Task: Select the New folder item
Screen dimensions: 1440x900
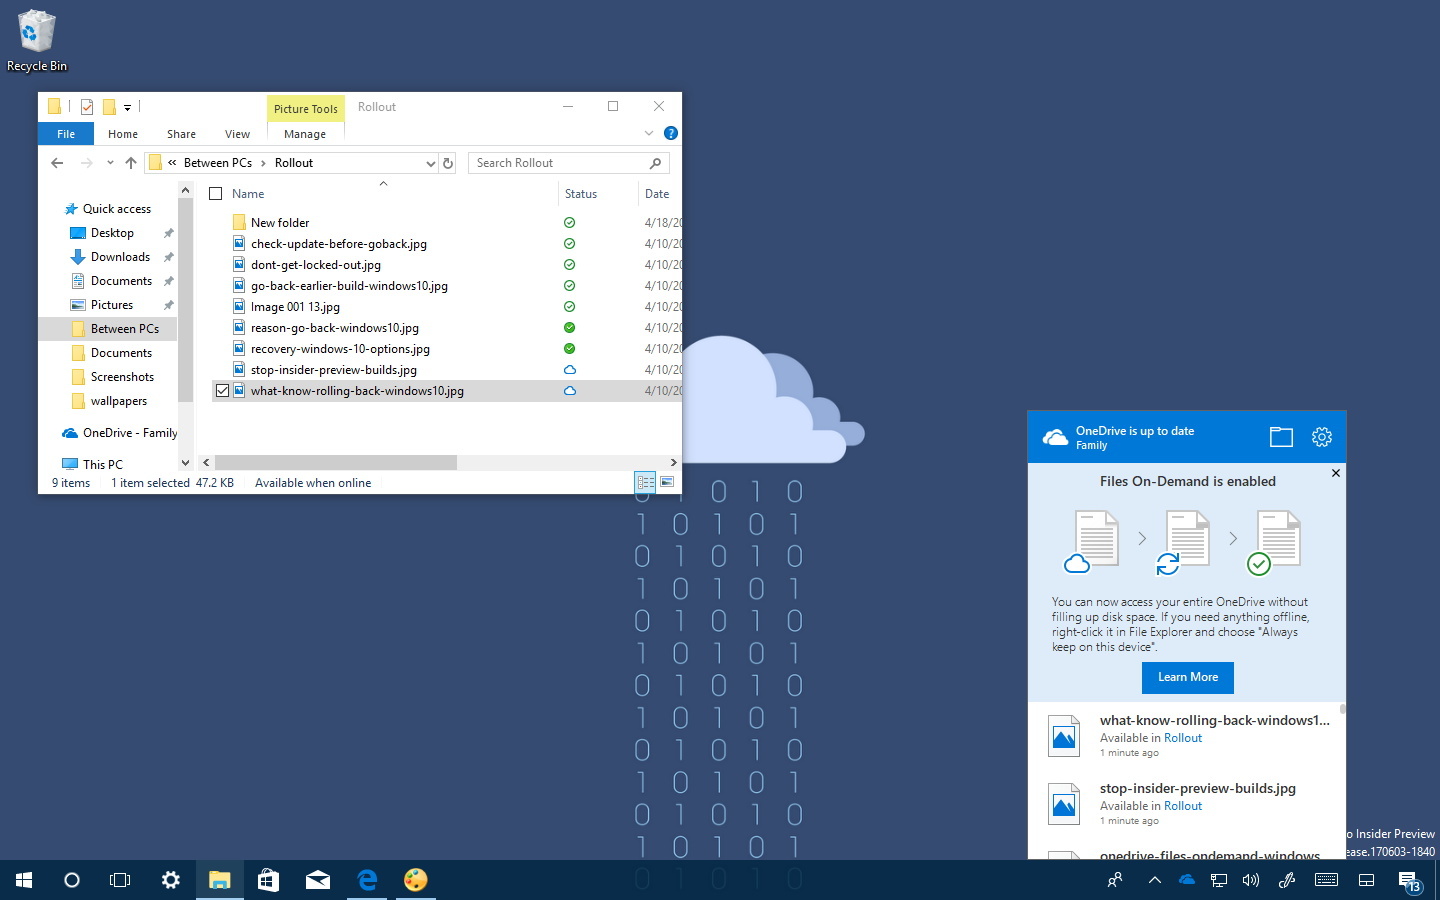Action: coord(280,223)
